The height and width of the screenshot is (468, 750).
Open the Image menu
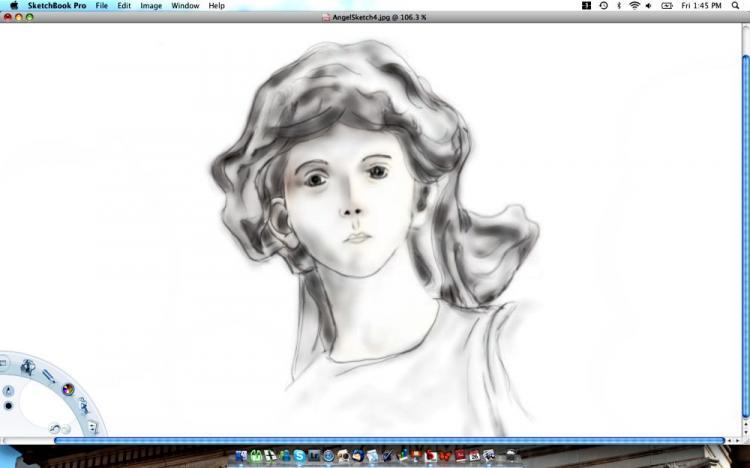coord(151,6)
